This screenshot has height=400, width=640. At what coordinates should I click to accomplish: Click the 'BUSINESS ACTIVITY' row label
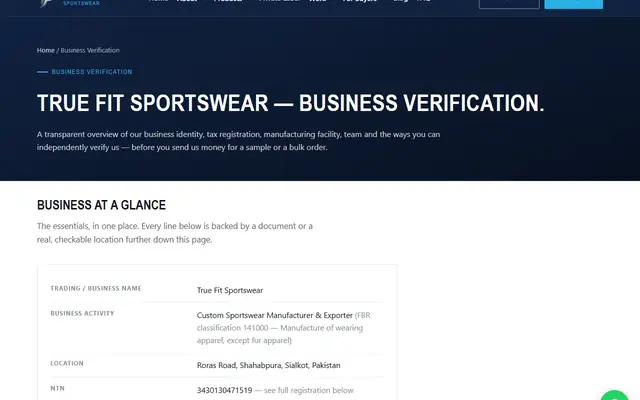pyautogui.click(x=82, y=313)
